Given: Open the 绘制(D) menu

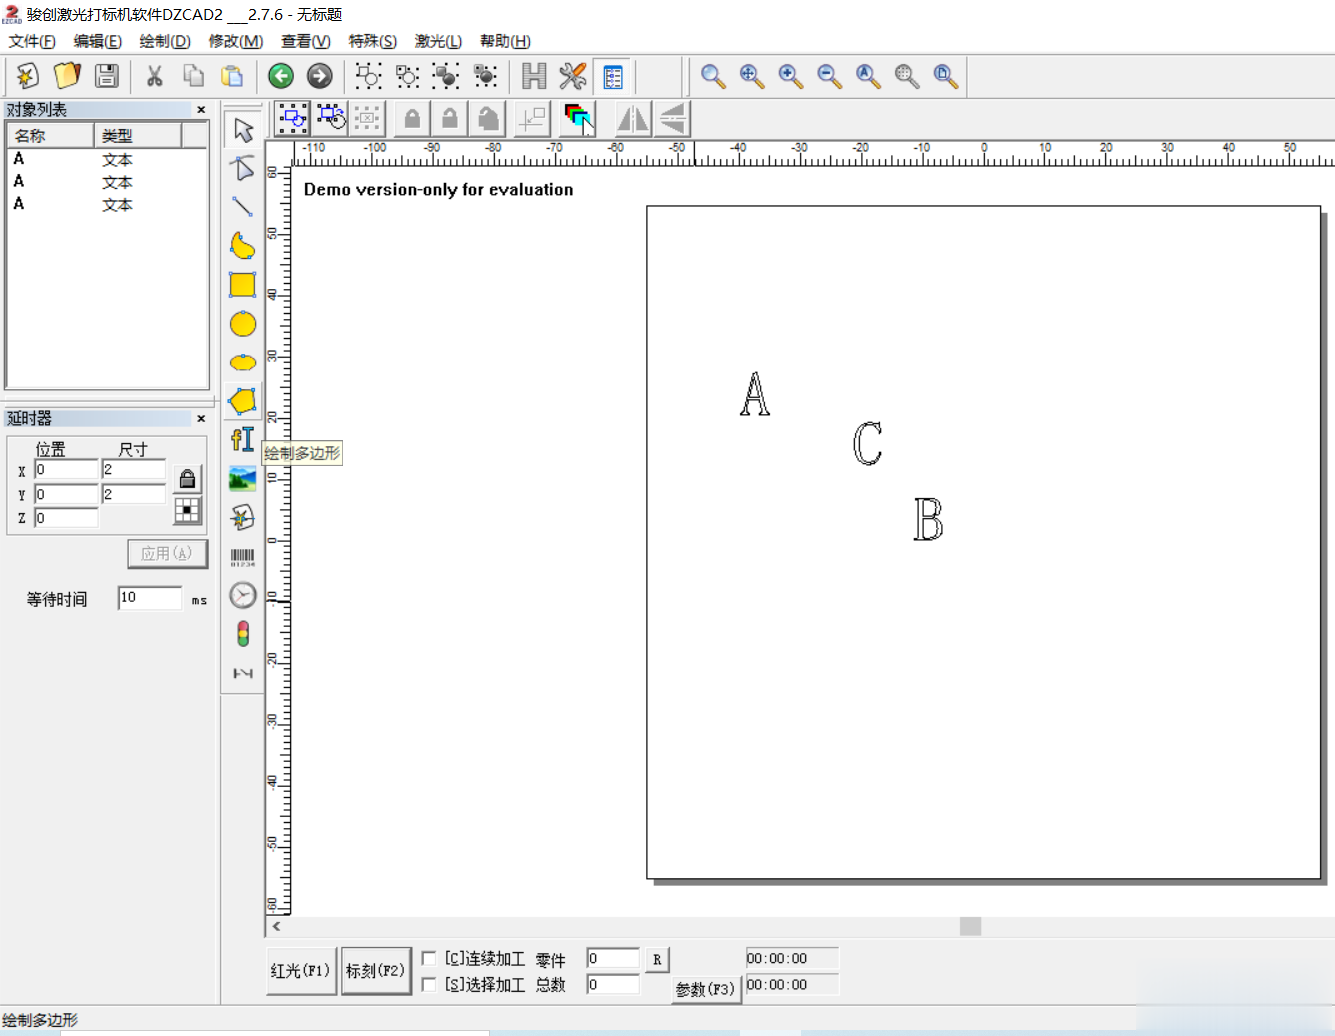Looking at the screenshot, I should (165, 41).
